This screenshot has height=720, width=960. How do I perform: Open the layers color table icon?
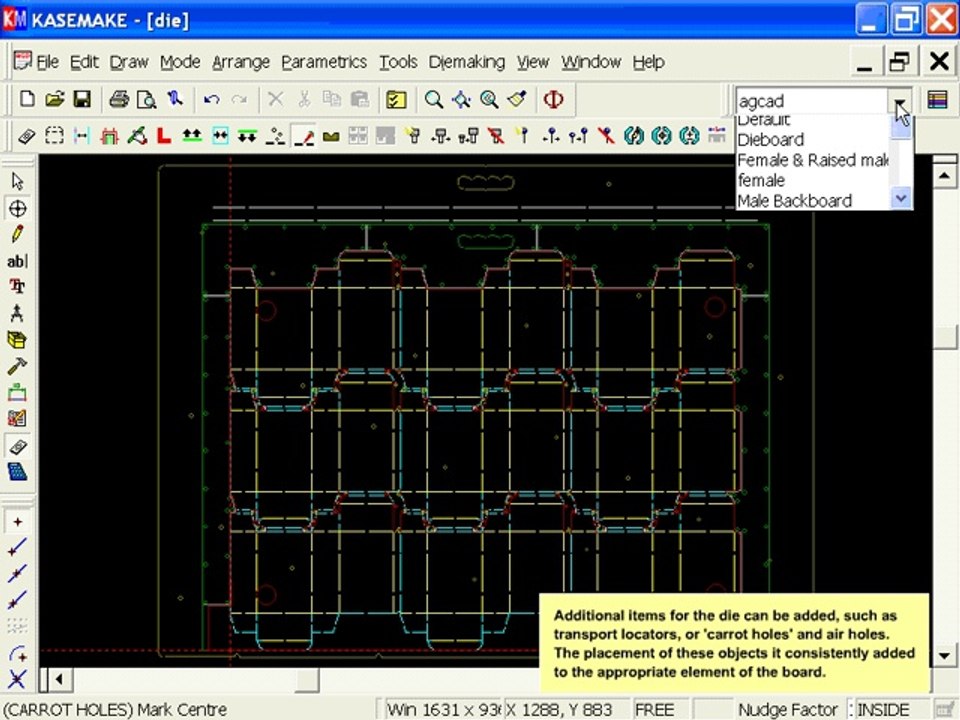click(x=937, y=100)
